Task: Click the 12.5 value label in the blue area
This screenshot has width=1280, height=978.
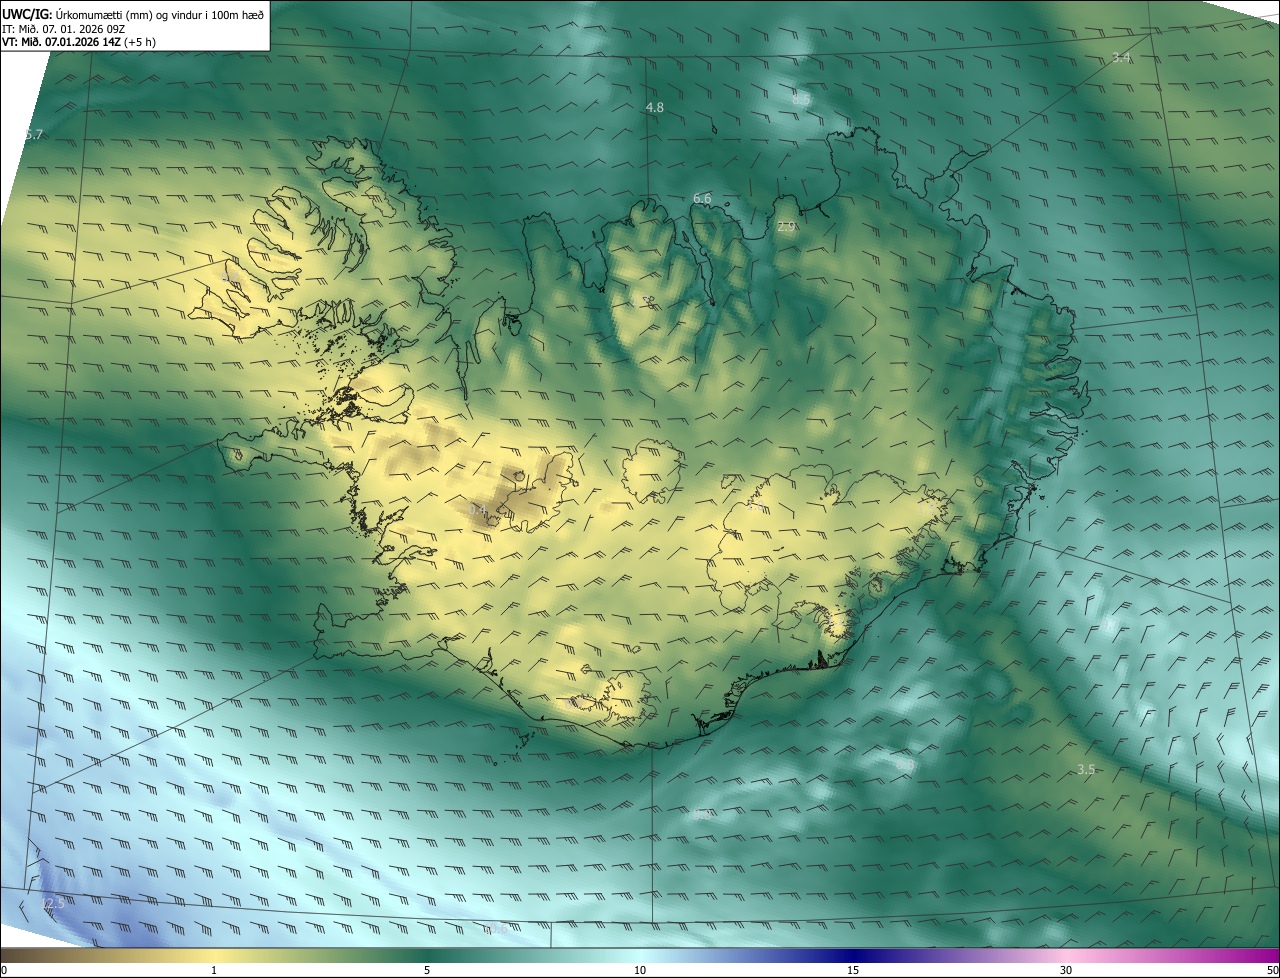Action: point(52,903)
